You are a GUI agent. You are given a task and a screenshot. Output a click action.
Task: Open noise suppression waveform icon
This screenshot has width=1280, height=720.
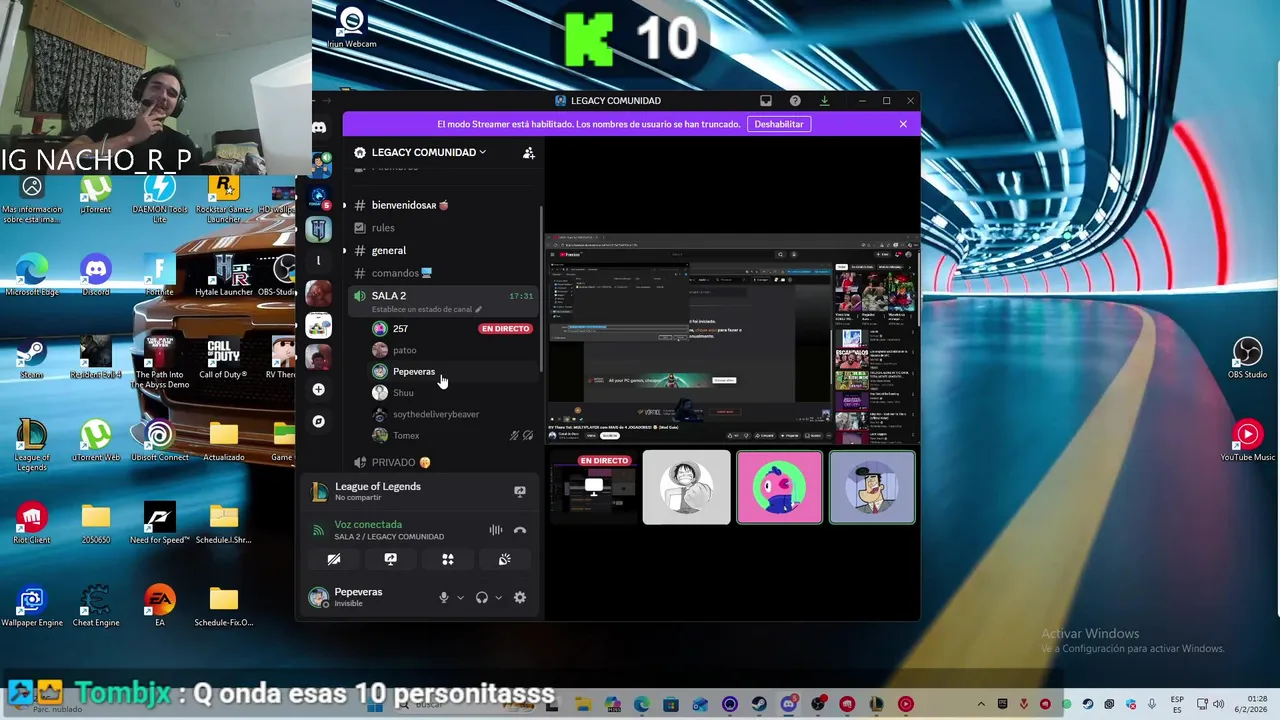pos(496,530)
